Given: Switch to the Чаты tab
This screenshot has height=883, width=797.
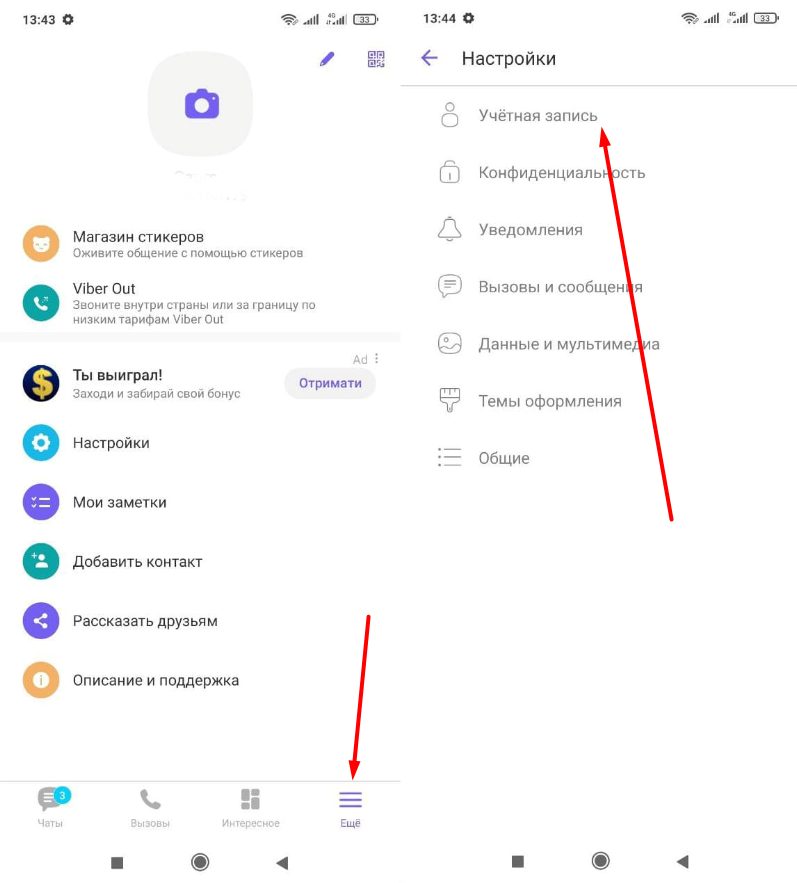Looking at the screenshot, I should click(50, 808).
